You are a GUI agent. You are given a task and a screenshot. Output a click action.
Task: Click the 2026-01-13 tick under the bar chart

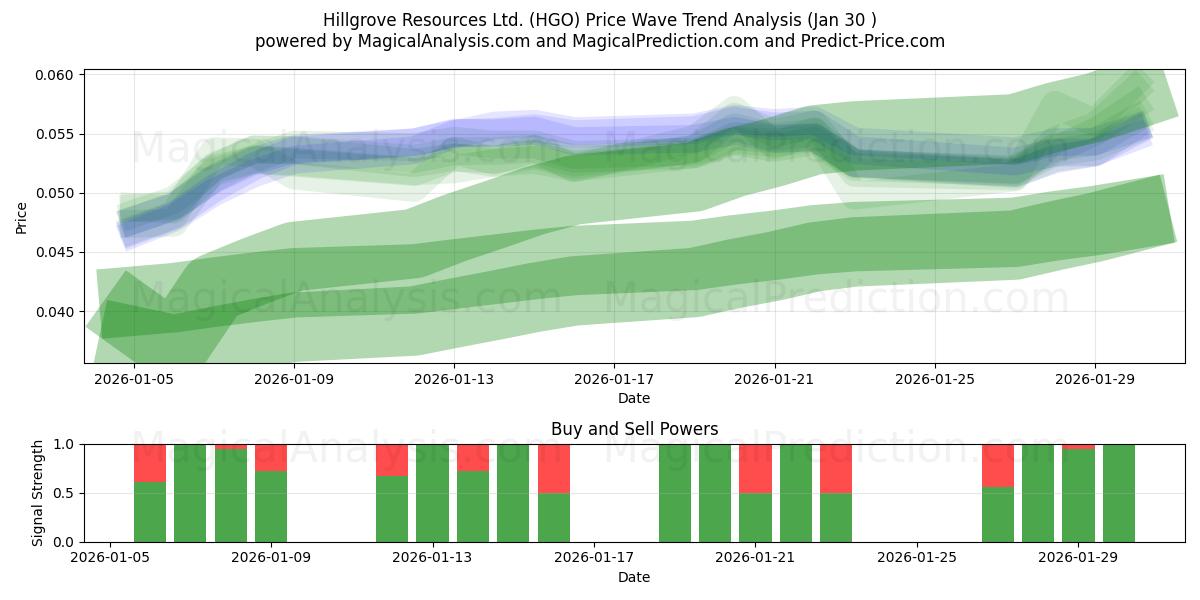(x=433, y=558)
